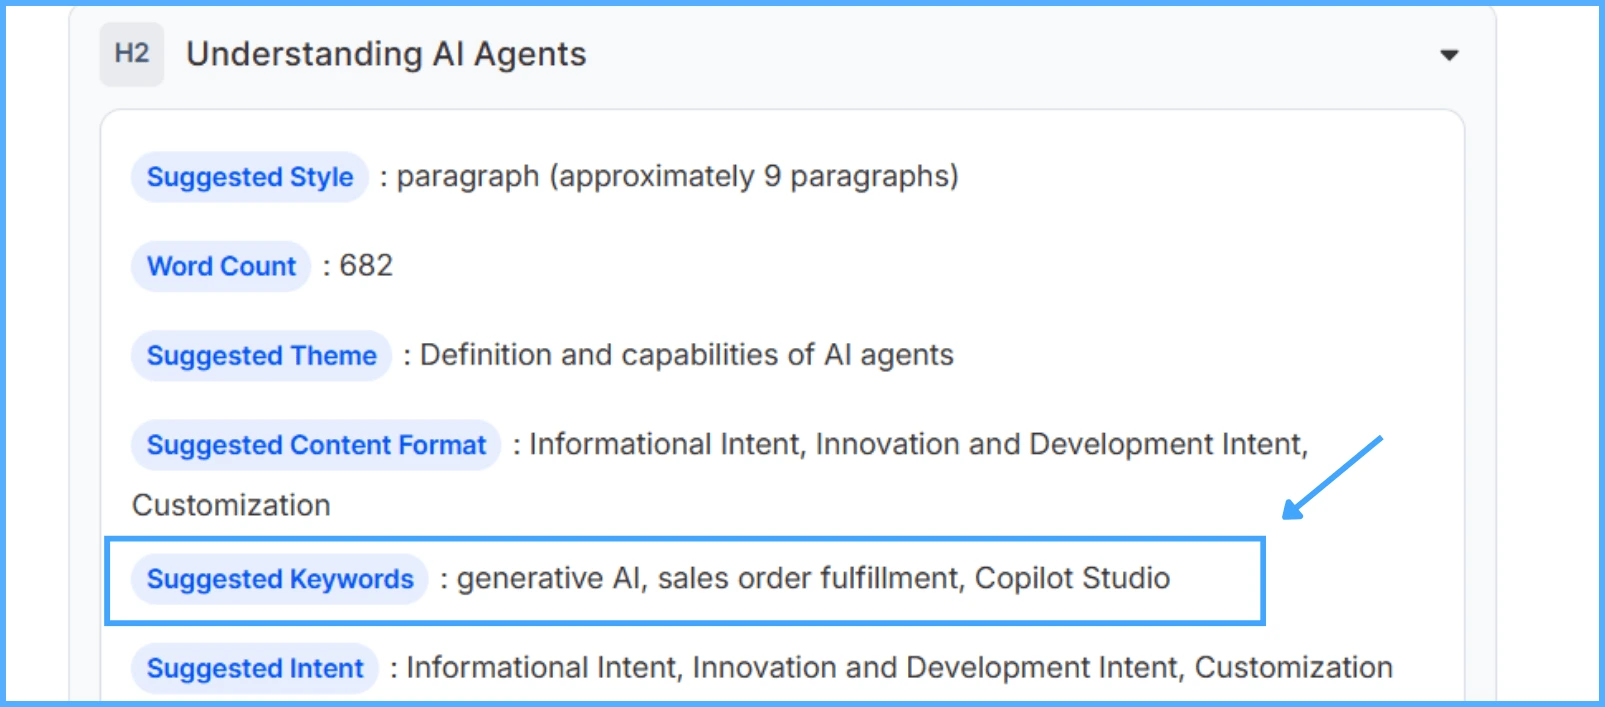Click the Suggested Content Format label
This screenshot has width=1605, height=707.
point(316,445)
